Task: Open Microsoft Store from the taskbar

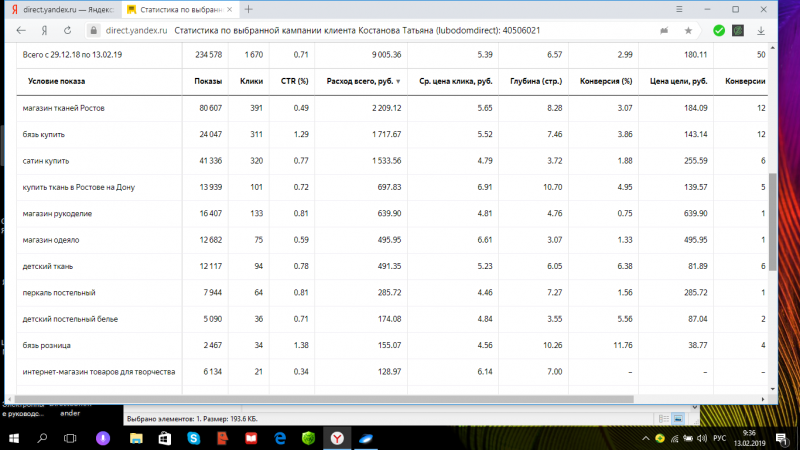Action: coord(165,438)
